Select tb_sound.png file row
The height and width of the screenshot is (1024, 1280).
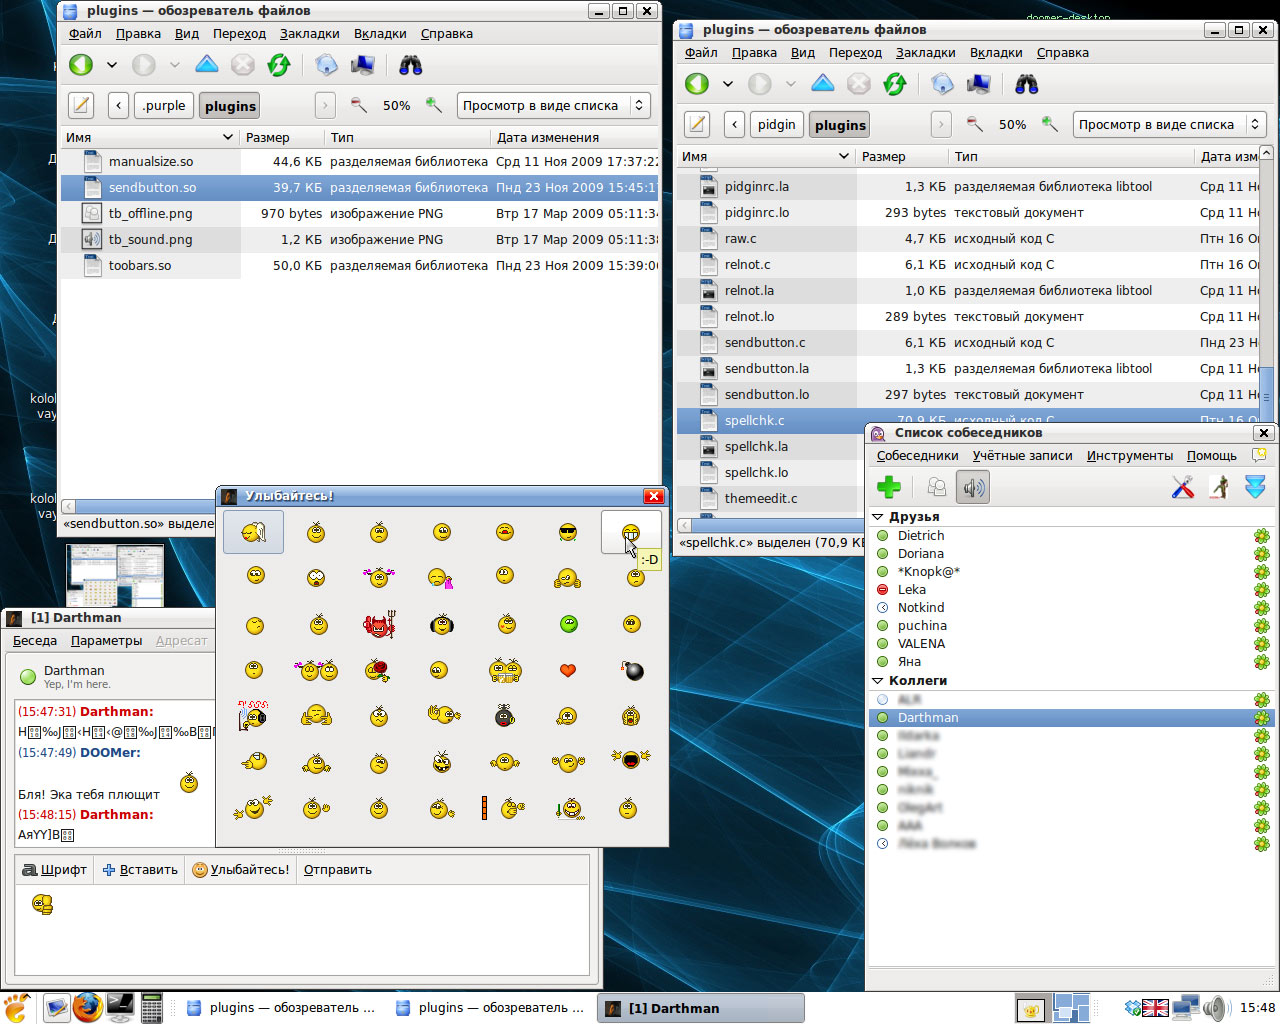point(360,239)
